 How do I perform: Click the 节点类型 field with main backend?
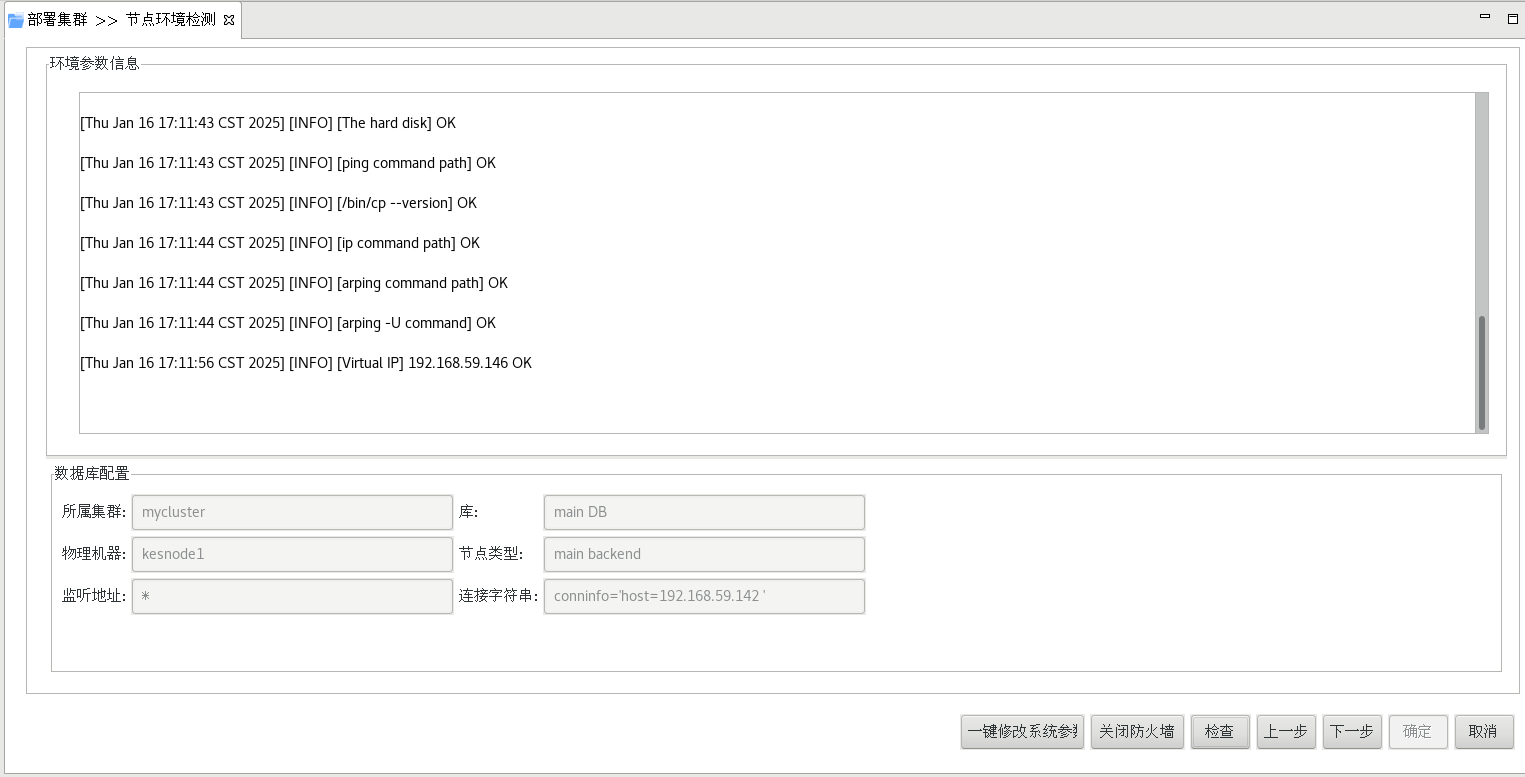click(x=703, y=554)
